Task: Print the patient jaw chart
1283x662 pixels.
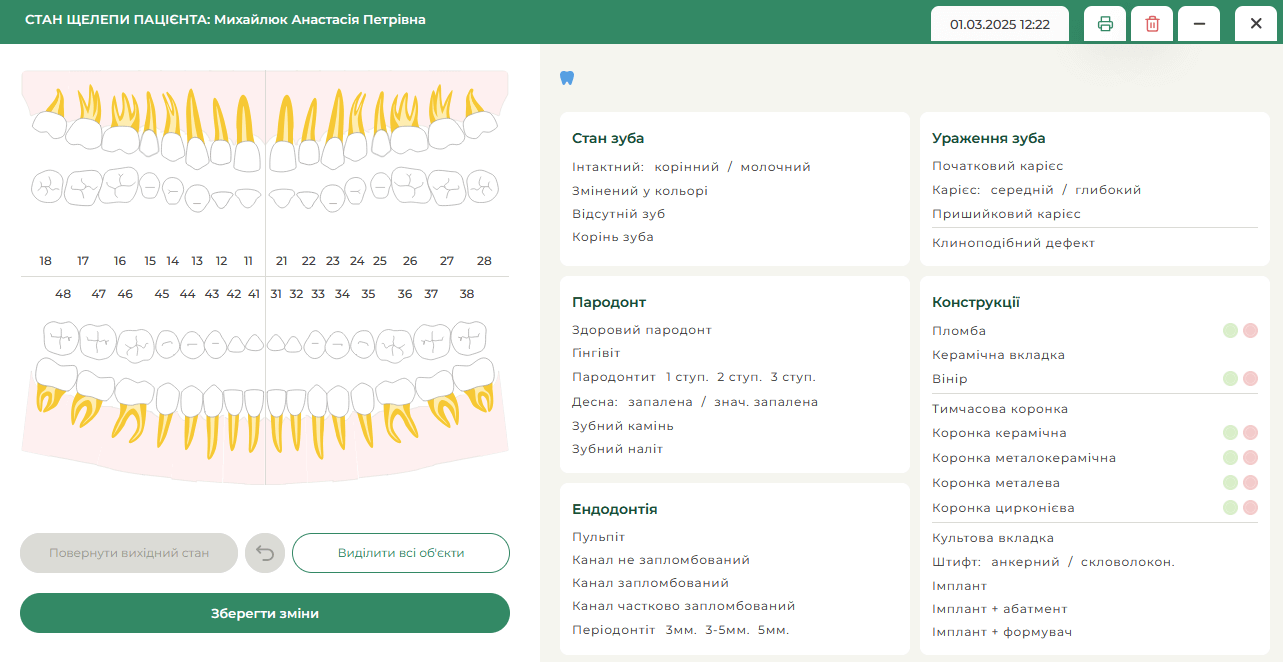Action: tap(1104, 23)
